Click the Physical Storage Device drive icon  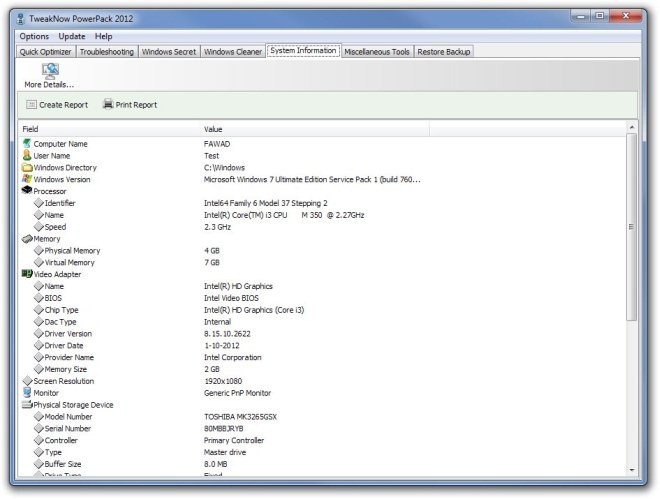coord(27,404)
